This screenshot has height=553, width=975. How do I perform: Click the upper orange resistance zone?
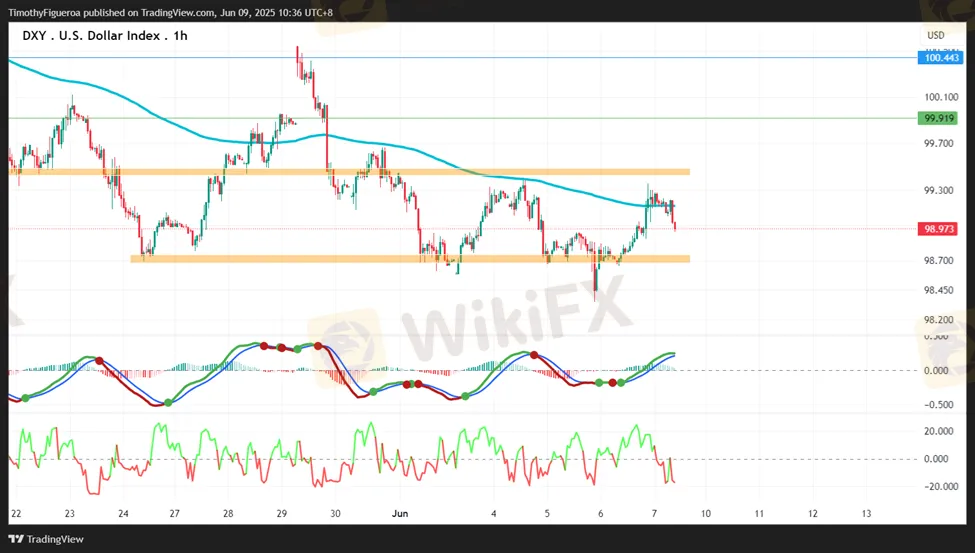coord(350,172)
